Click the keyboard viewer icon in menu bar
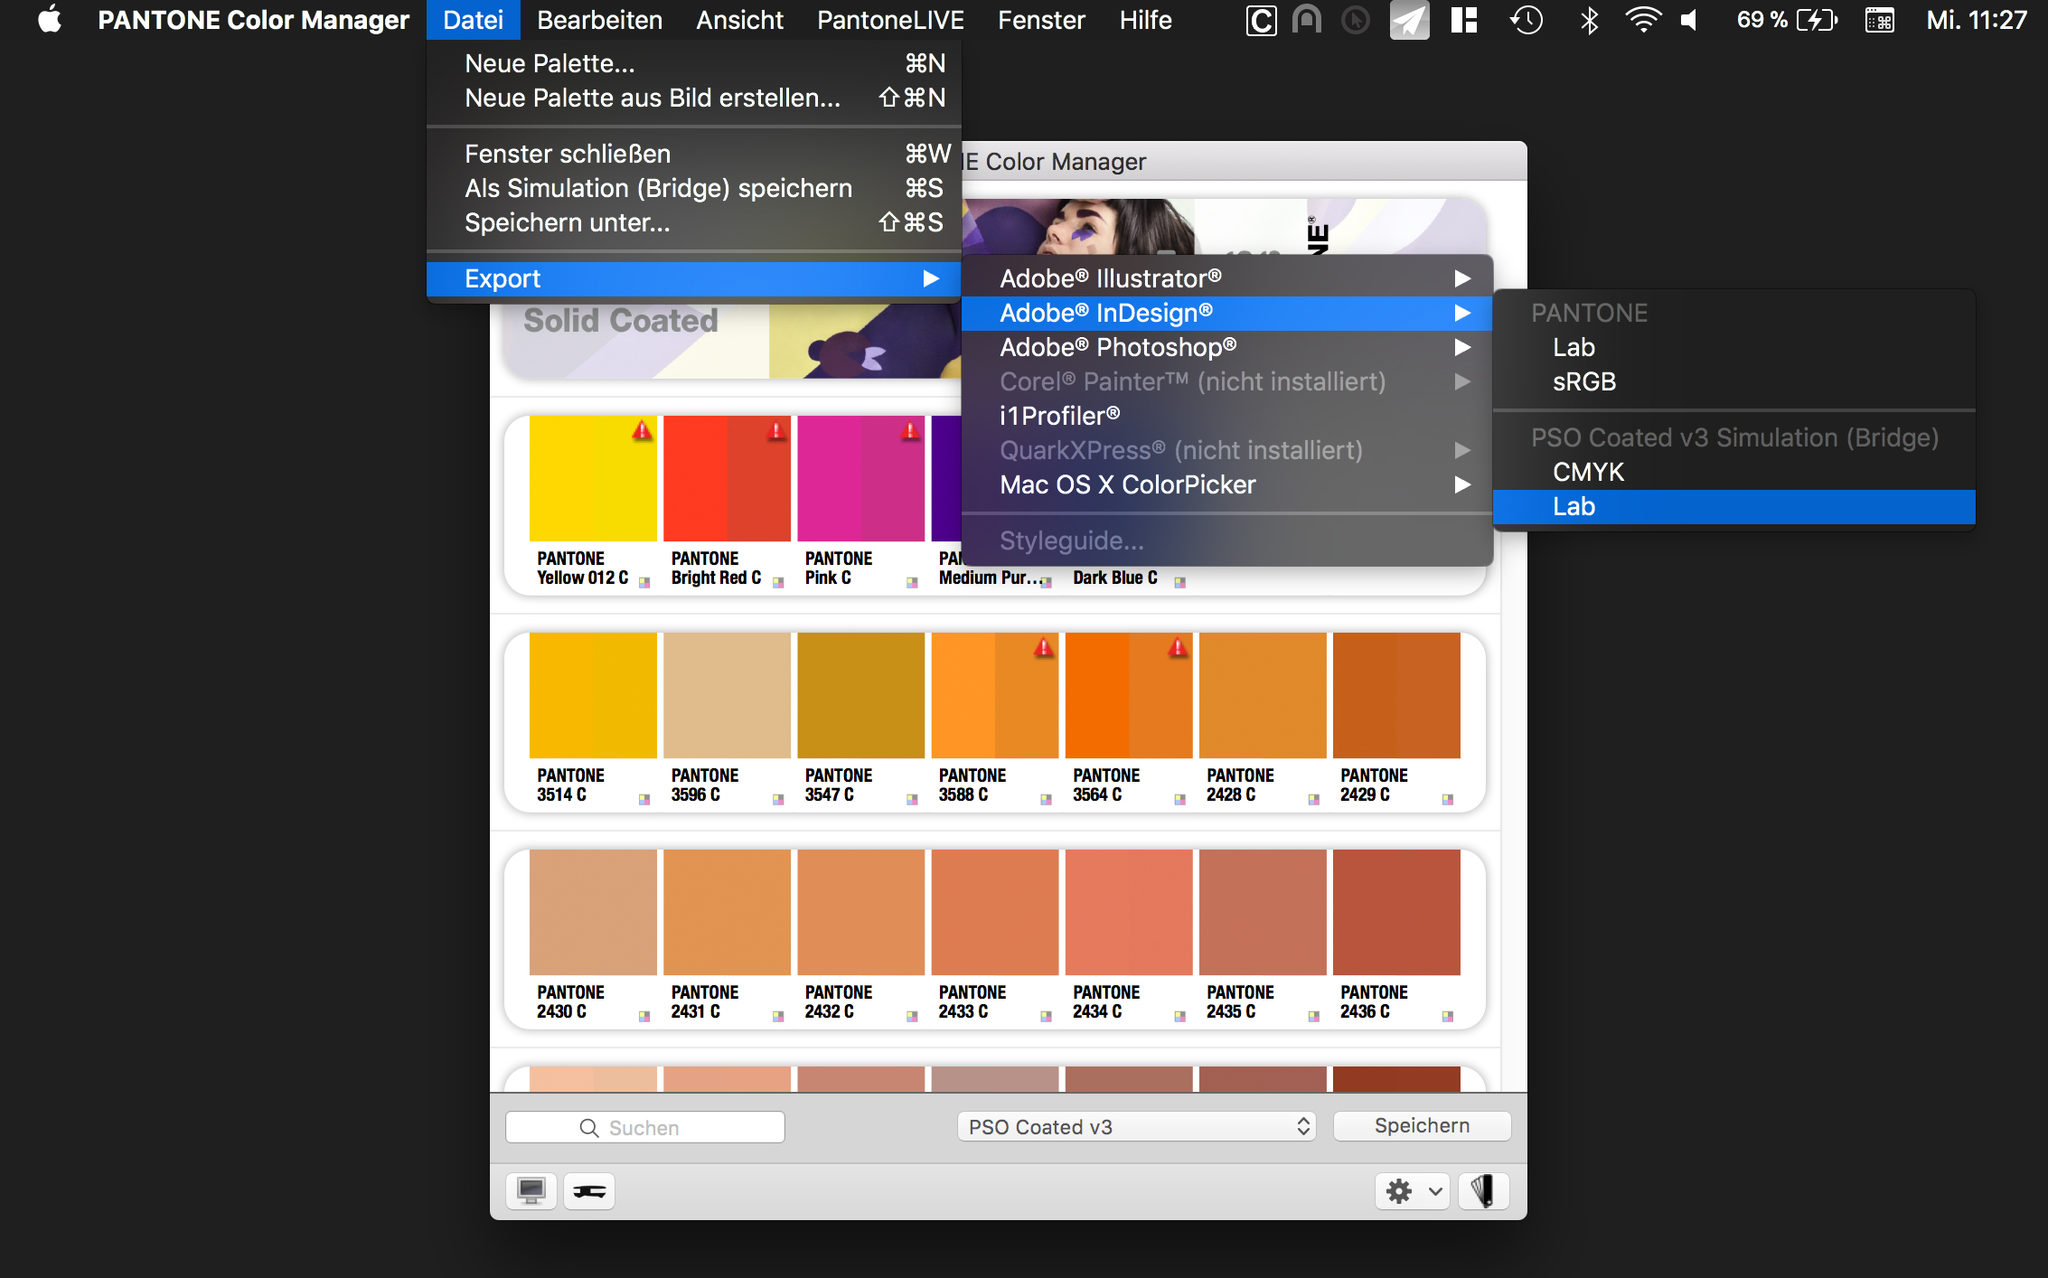This screenshot has height=1278, width=2048. point(1879,20)
